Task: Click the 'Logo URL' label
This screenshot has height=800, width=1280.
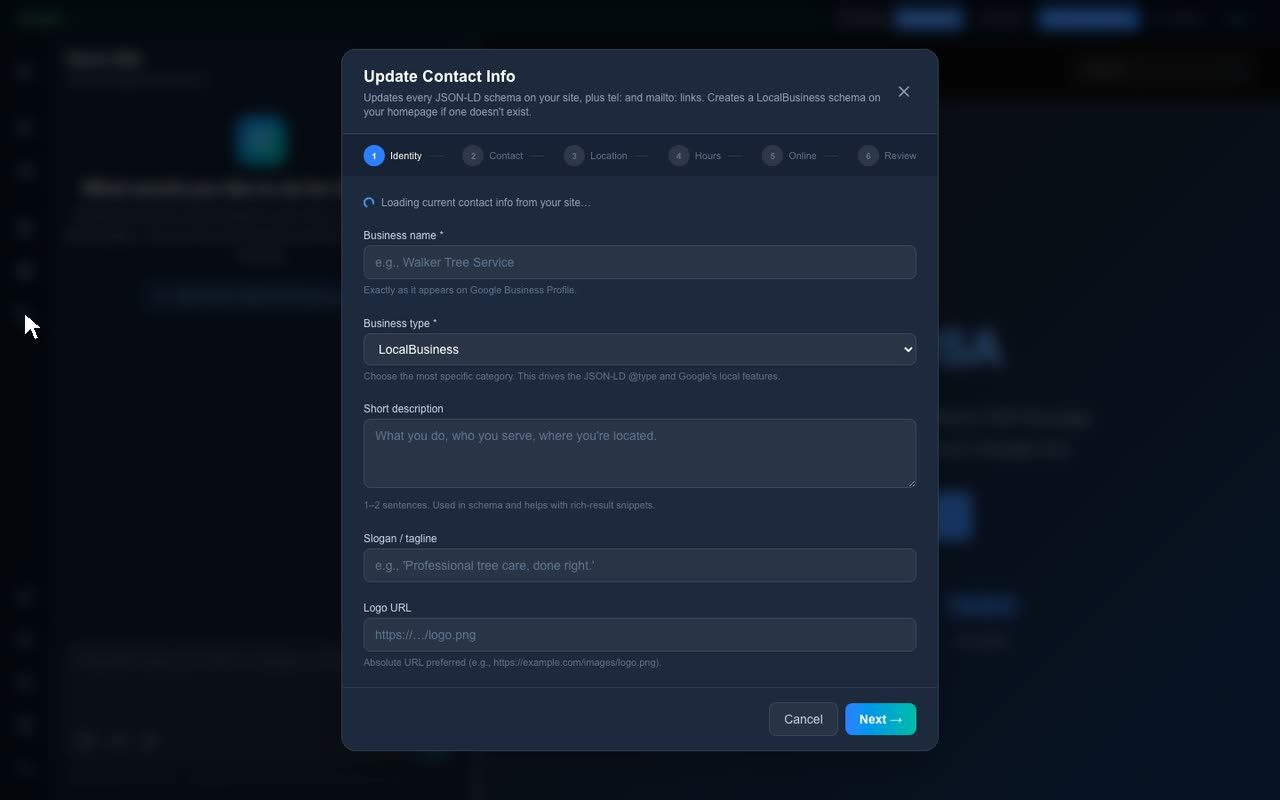Action: tap(387, 608)
